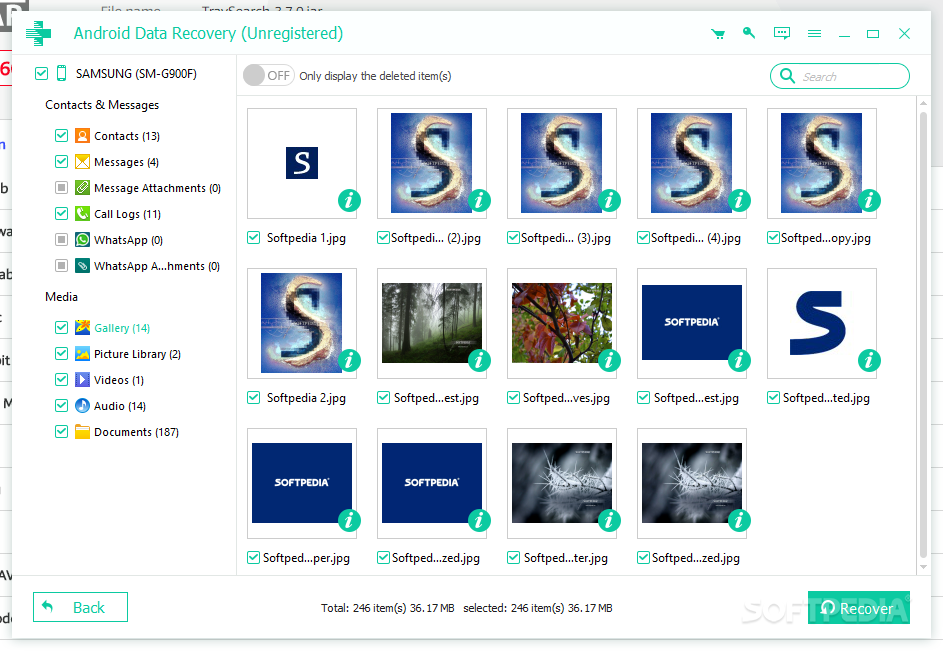Select the large blue S logo thumbnail
Image resolution: width=943 pixels, height=651 pixels.
822,323
